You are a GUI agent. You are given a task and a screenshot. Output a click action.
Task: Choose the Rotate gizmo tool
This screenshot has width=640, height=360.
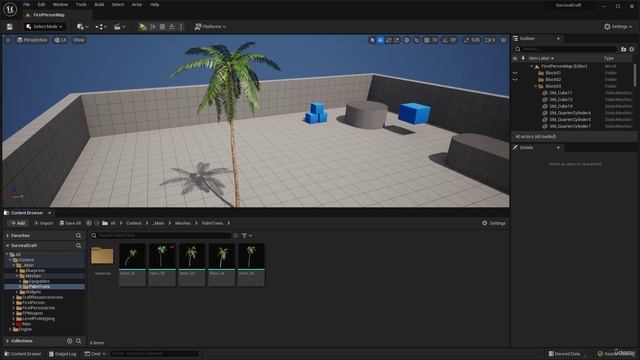(x=389, y=40)
